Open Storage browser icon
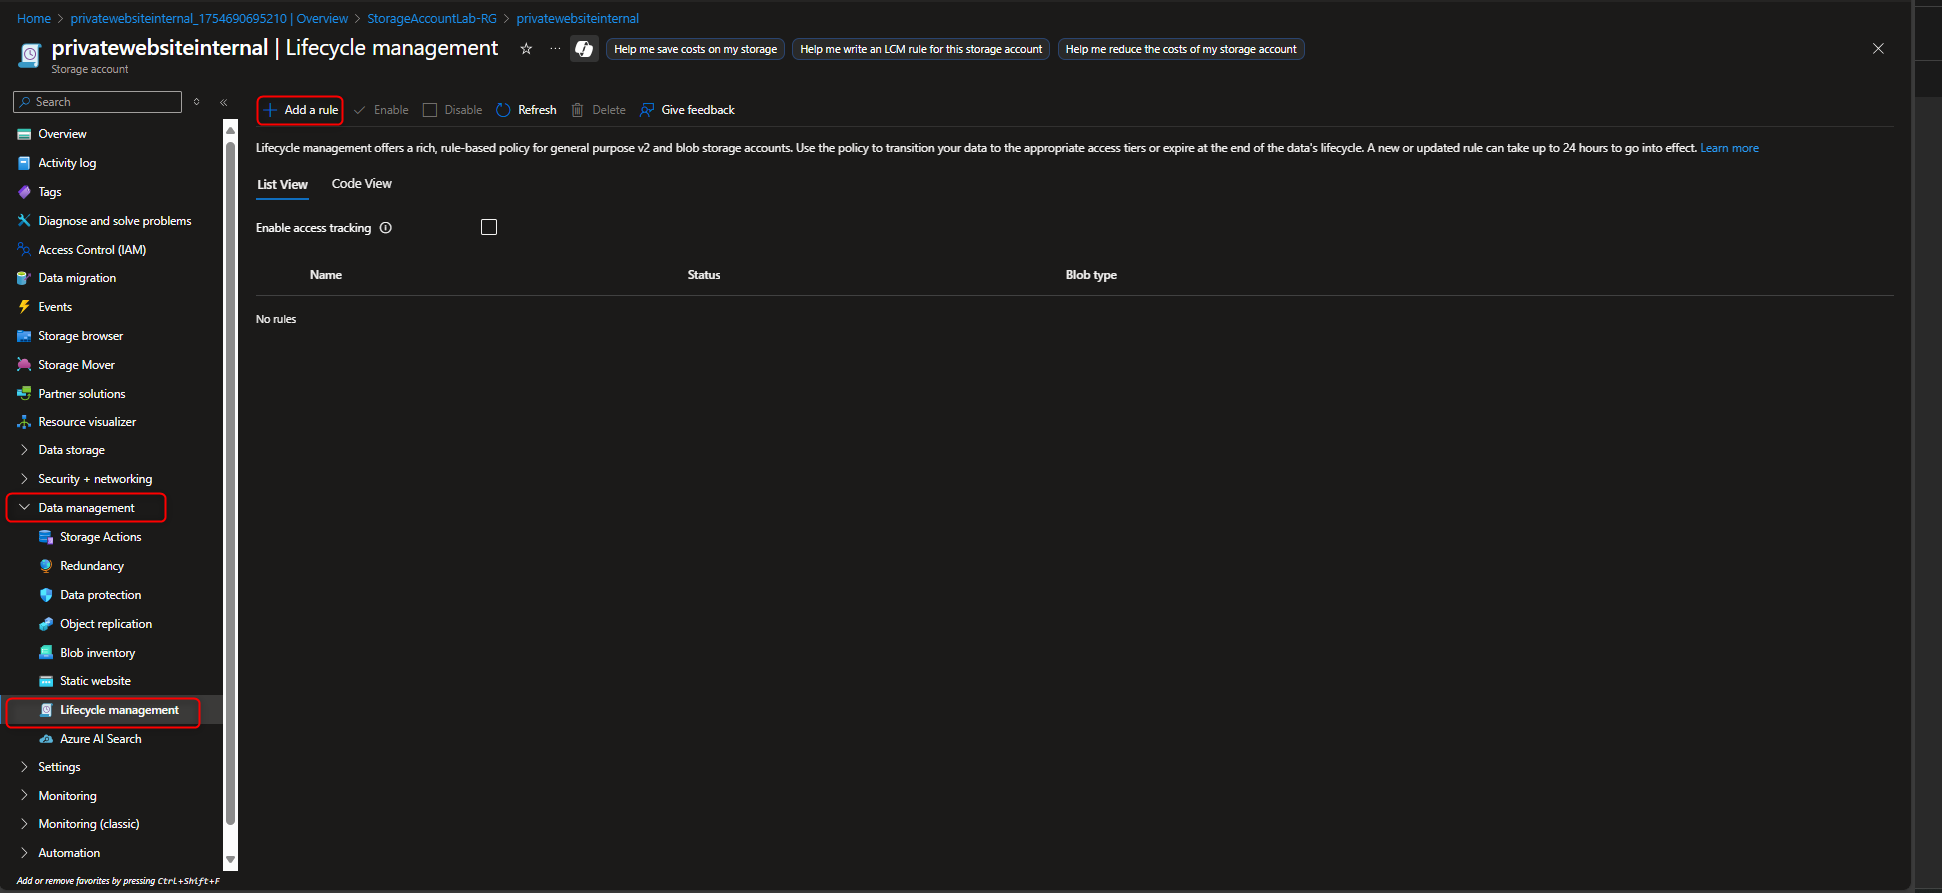This screenshot has height=893, width=1942. pyautogui.click(x=24, y=336)
